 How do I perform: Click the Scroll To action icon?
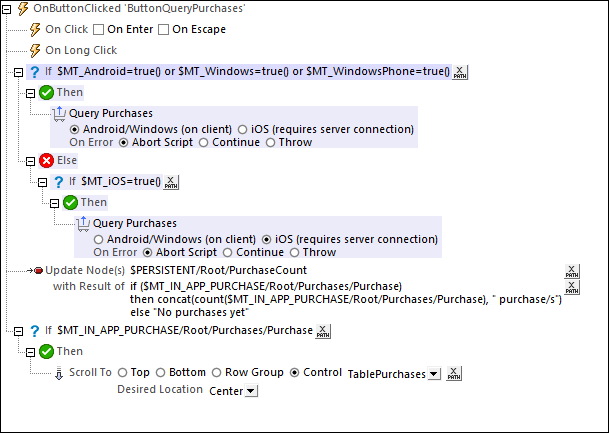[59, 373]
